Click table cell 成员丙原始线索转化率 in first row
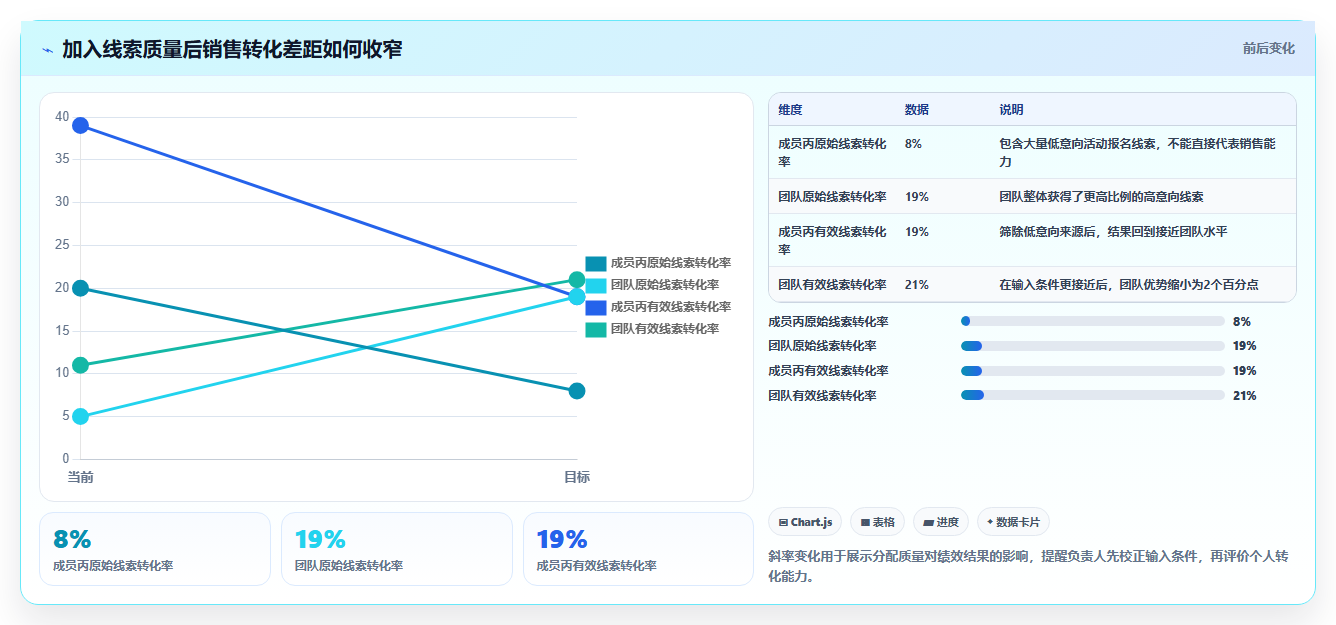Screen dimensions: 1336x625 click(x=832, y=152)
